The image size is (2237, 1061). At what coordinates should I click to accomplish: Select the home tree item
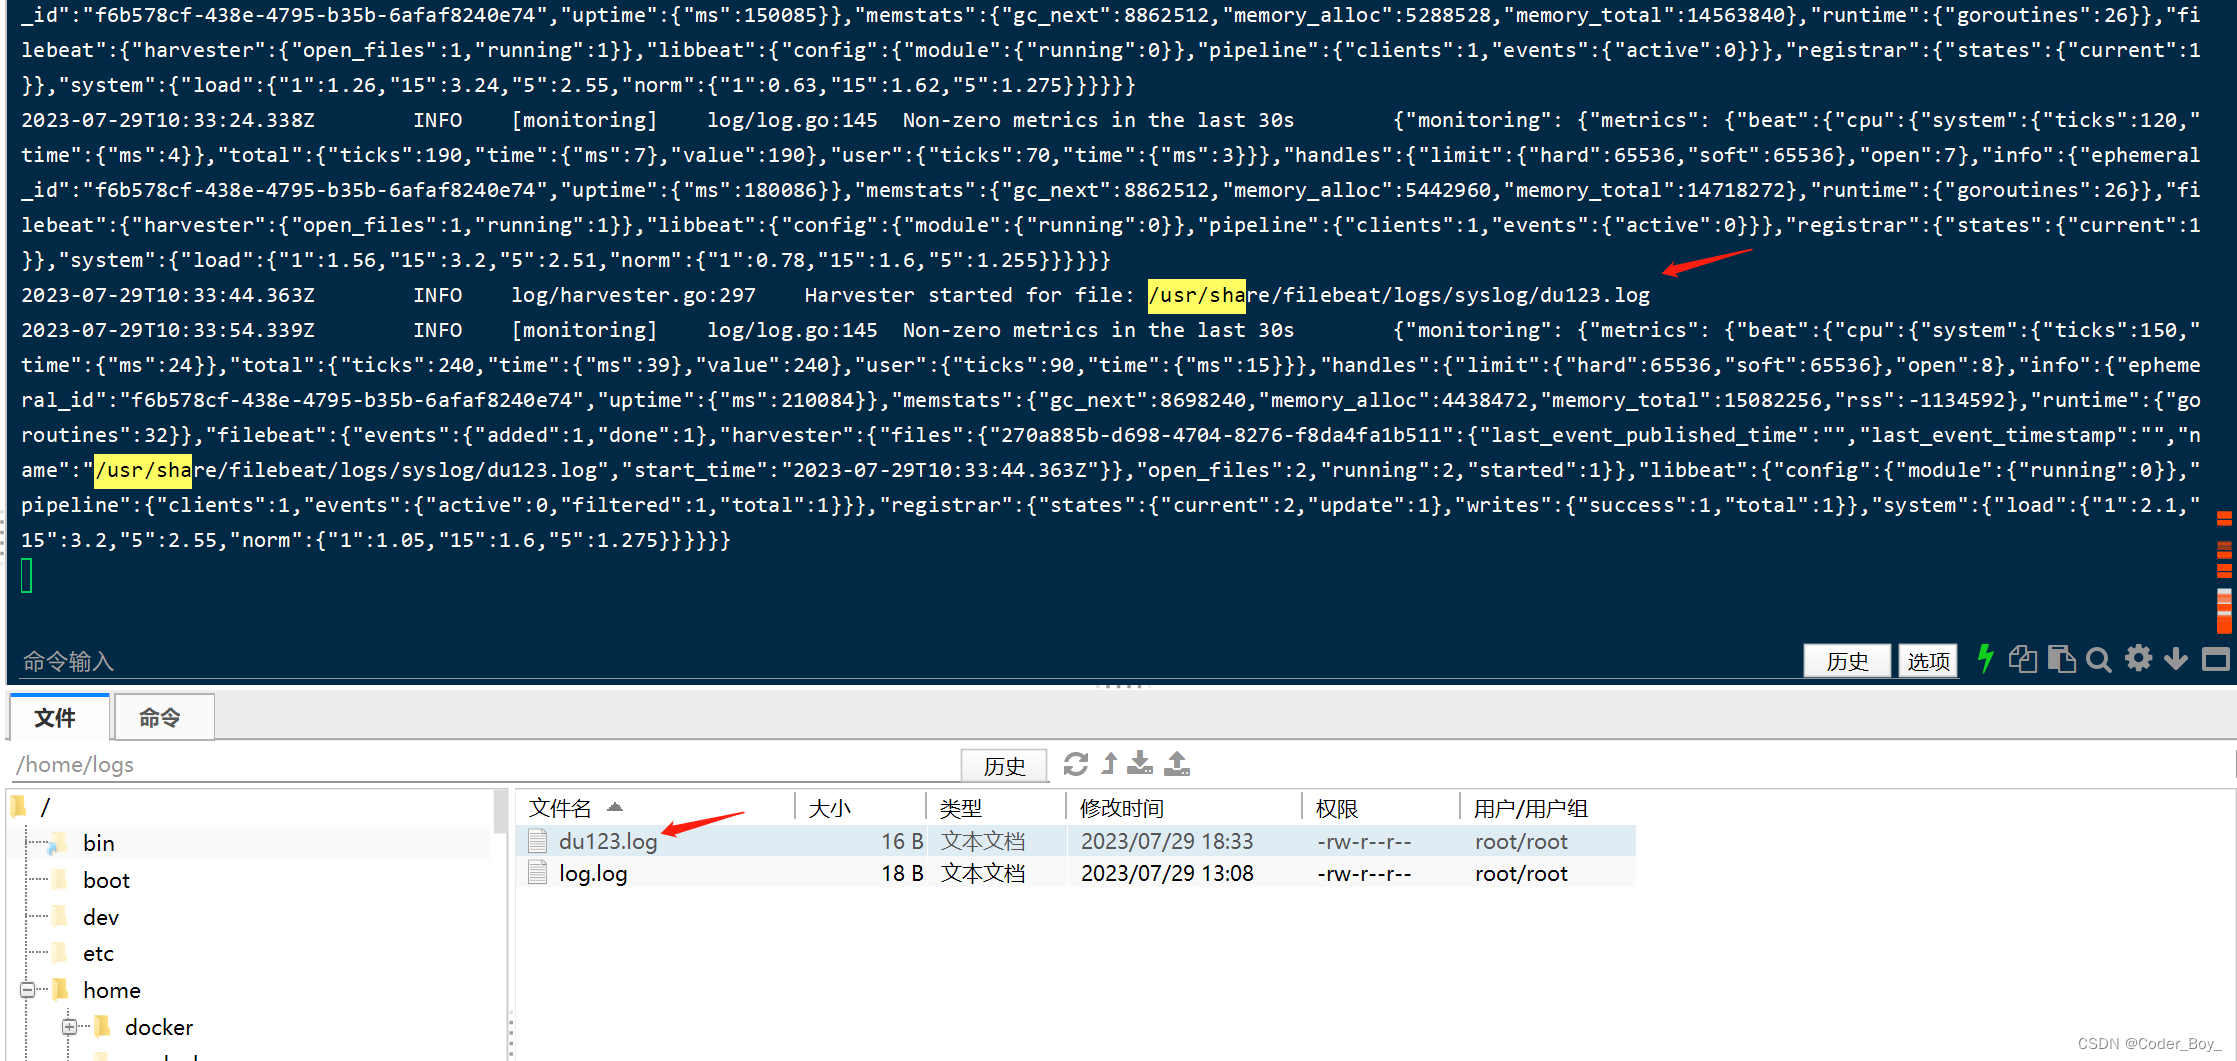pos(112,990)
